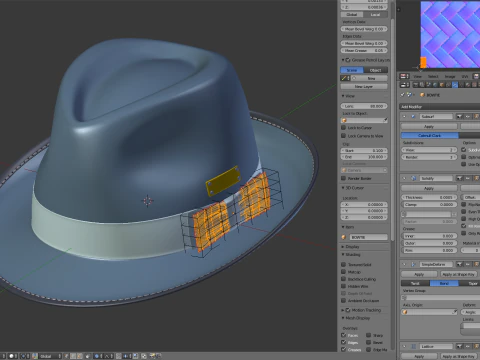The height and width of the screenshot is (360, 480).
Task: Enable Render Border checkbox
Action: click(x=343, y=178)
